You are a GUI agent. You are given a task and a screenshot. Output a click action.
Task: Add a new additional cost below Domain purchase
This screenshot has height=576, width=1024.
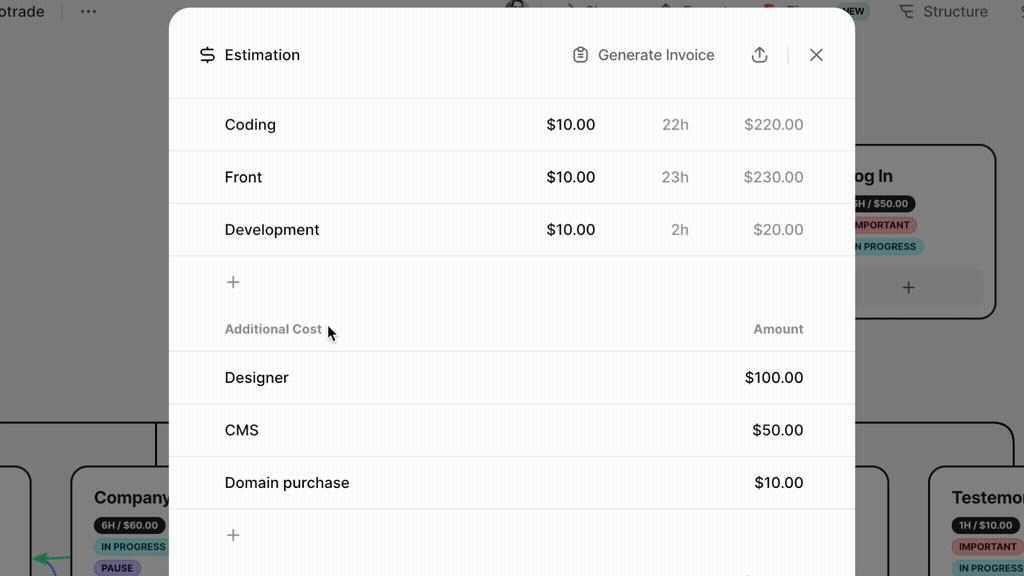pos(233,535)
